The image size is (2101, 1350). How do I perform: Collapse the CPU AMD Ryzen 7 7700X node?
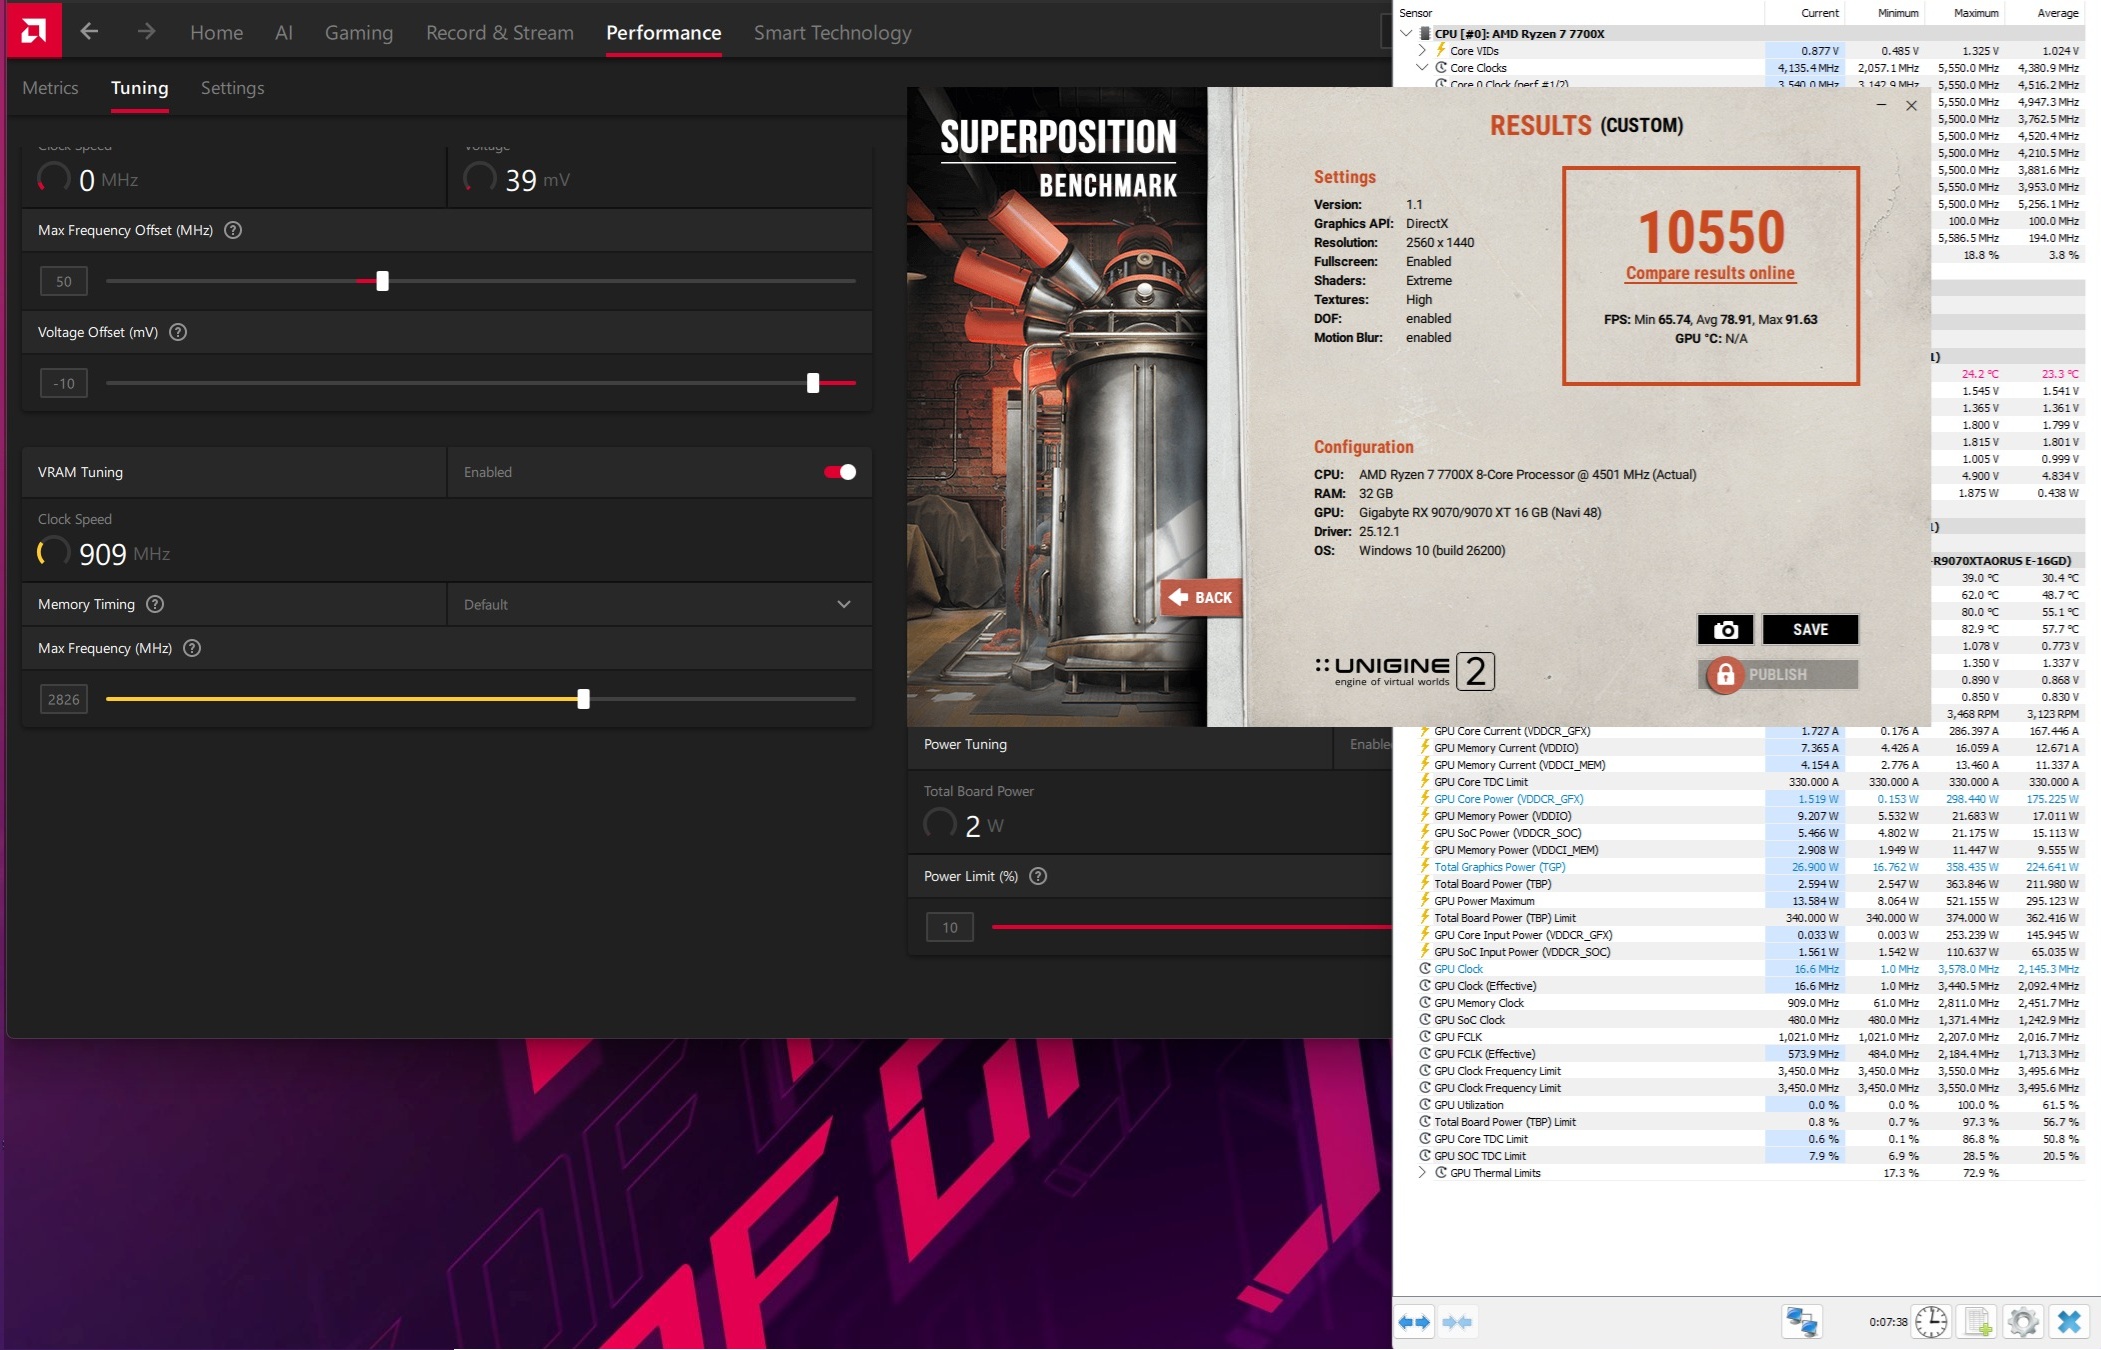(x=1406, y=33)
